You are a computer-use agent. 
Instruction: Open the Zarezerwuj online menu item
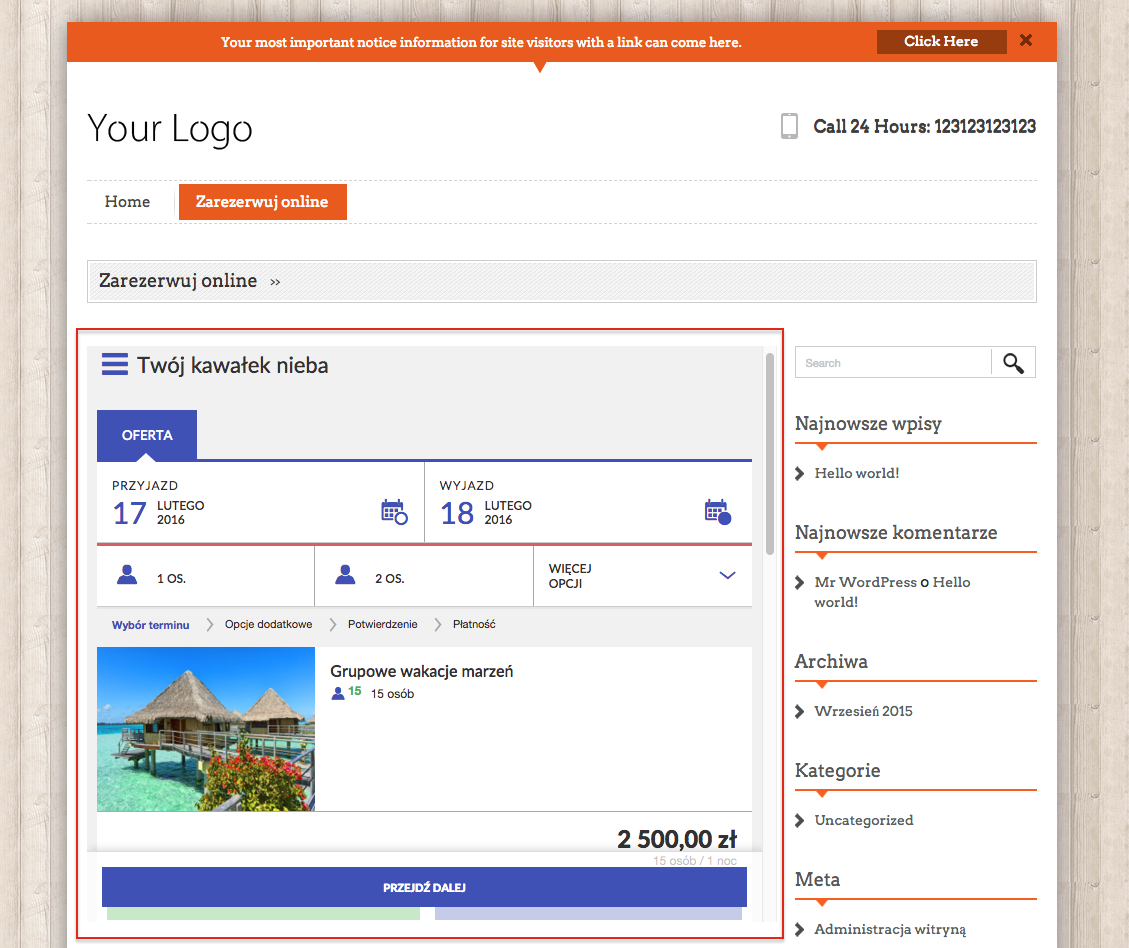click(x=263, y=202)
